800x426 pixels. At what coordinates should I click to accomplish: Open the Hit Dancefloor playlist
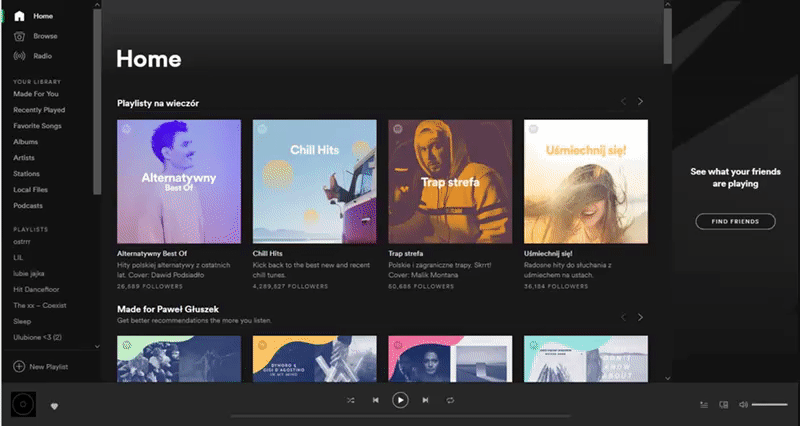36,289
